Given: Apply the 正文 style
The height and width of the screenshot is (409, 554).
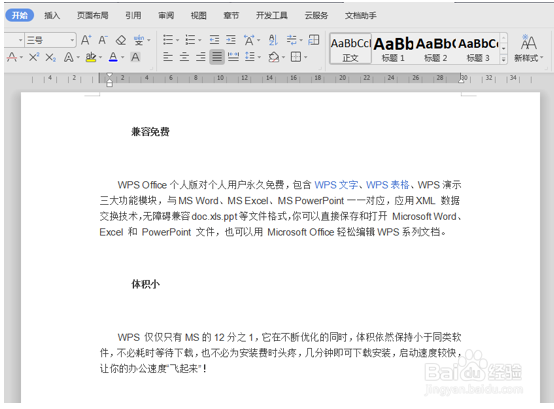Looking at the screenshot, I should tap(350, 49).
